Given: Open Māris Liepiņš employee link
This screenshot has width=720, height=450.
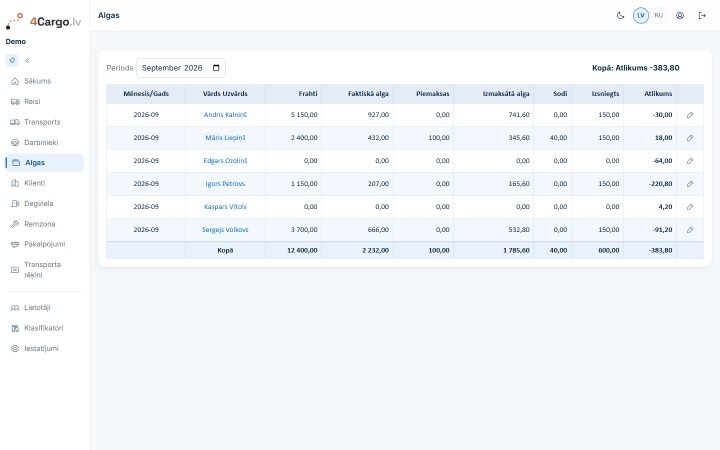Looking at the screenshot, I should pyautogui.click(x=225, y=138).
